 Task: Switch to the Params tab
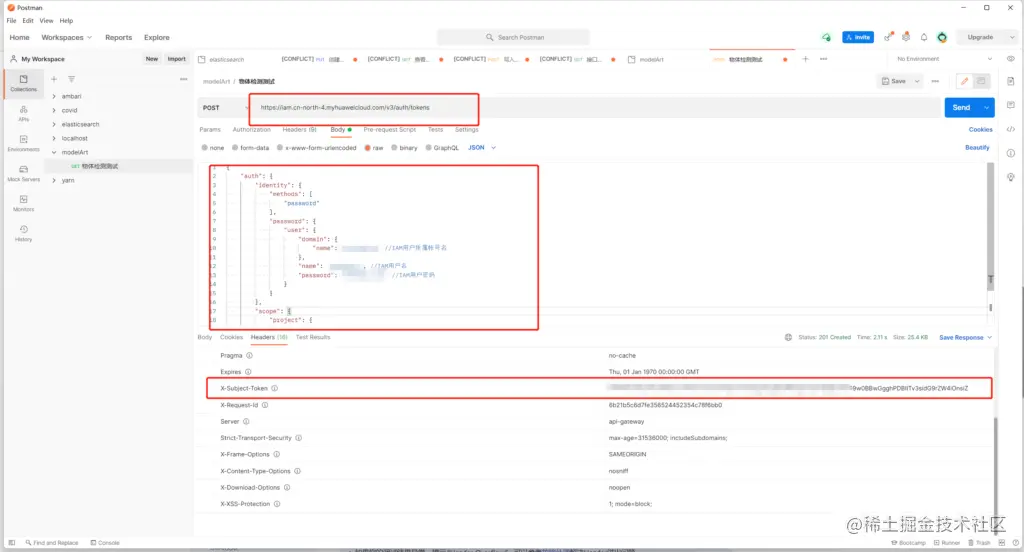coord(210,129)
